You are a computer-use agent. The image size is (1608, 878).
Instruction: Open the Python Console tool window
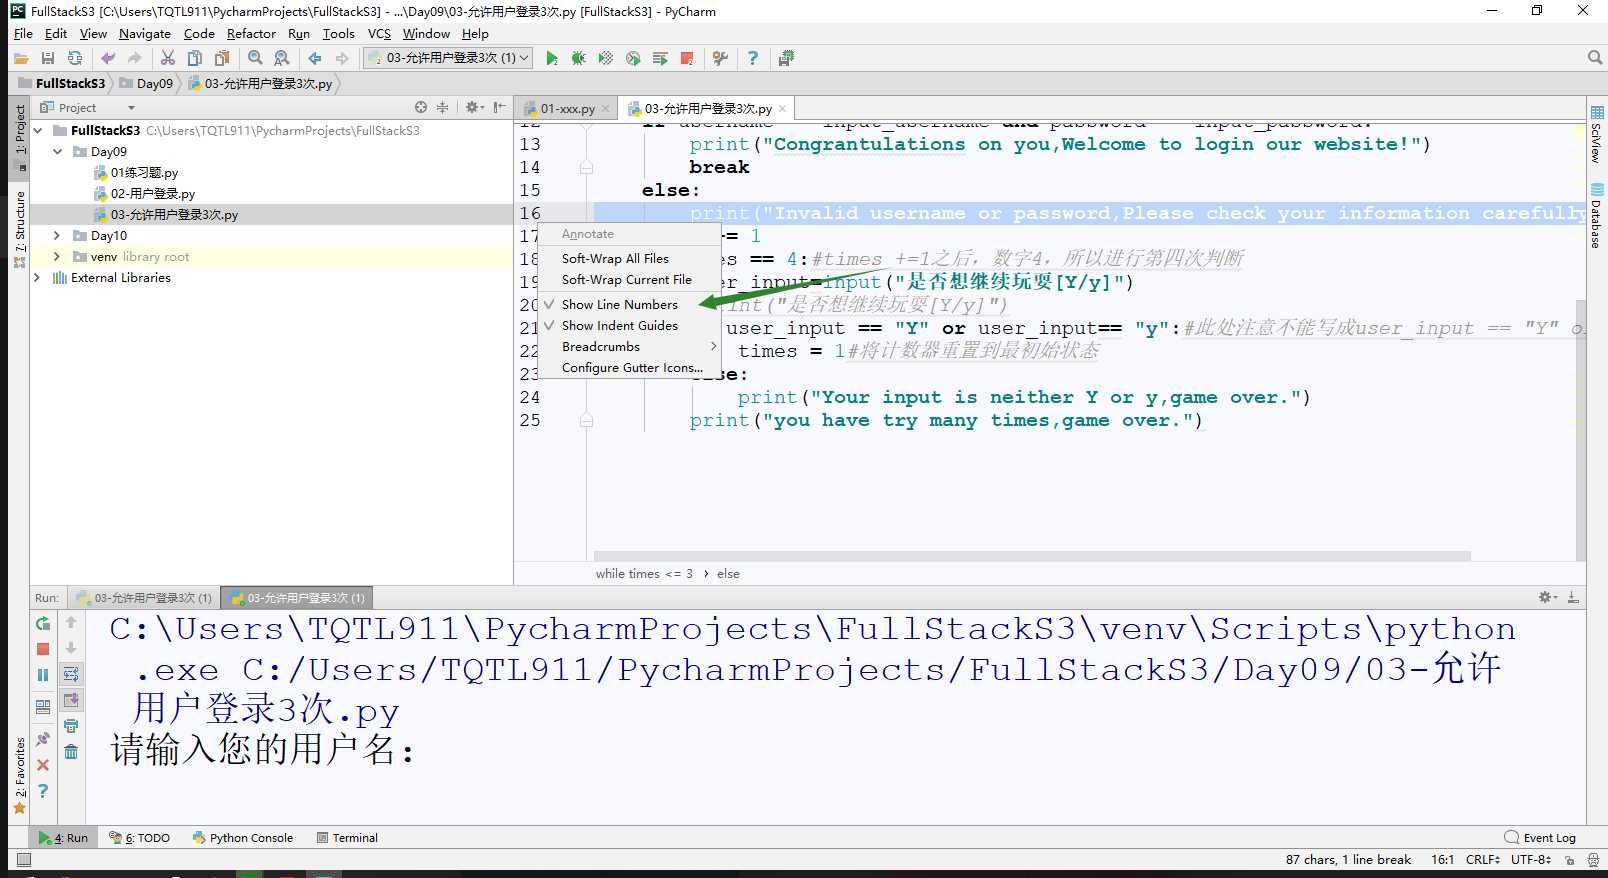(x=243, y=838)
